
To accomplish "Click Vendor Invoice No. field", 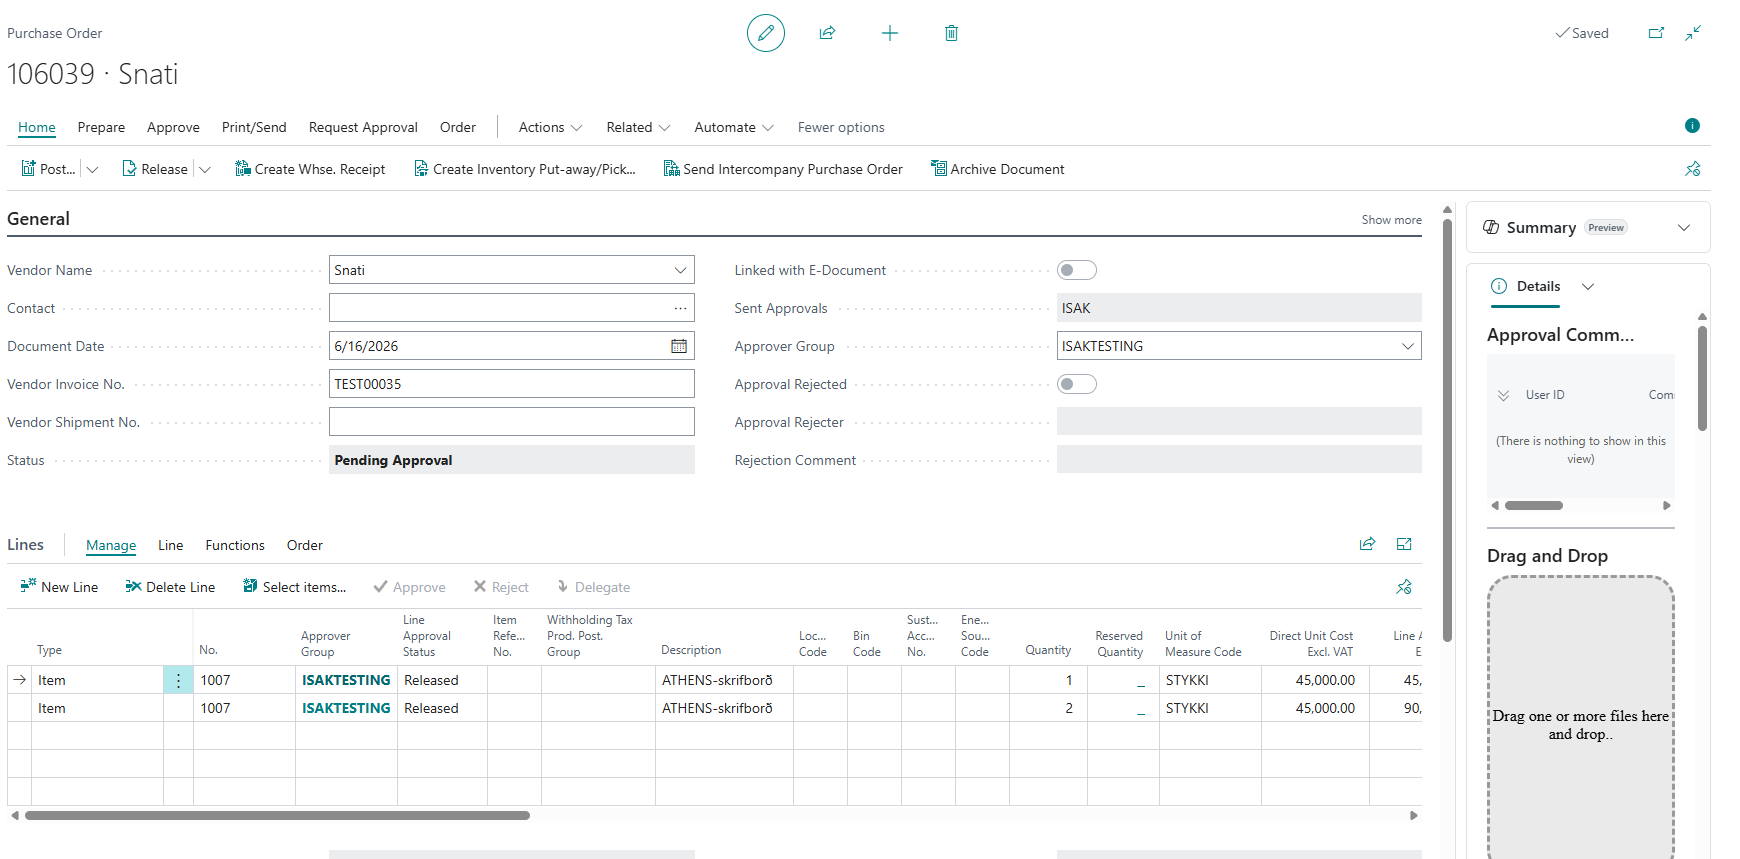I will (x=512, y=384).
